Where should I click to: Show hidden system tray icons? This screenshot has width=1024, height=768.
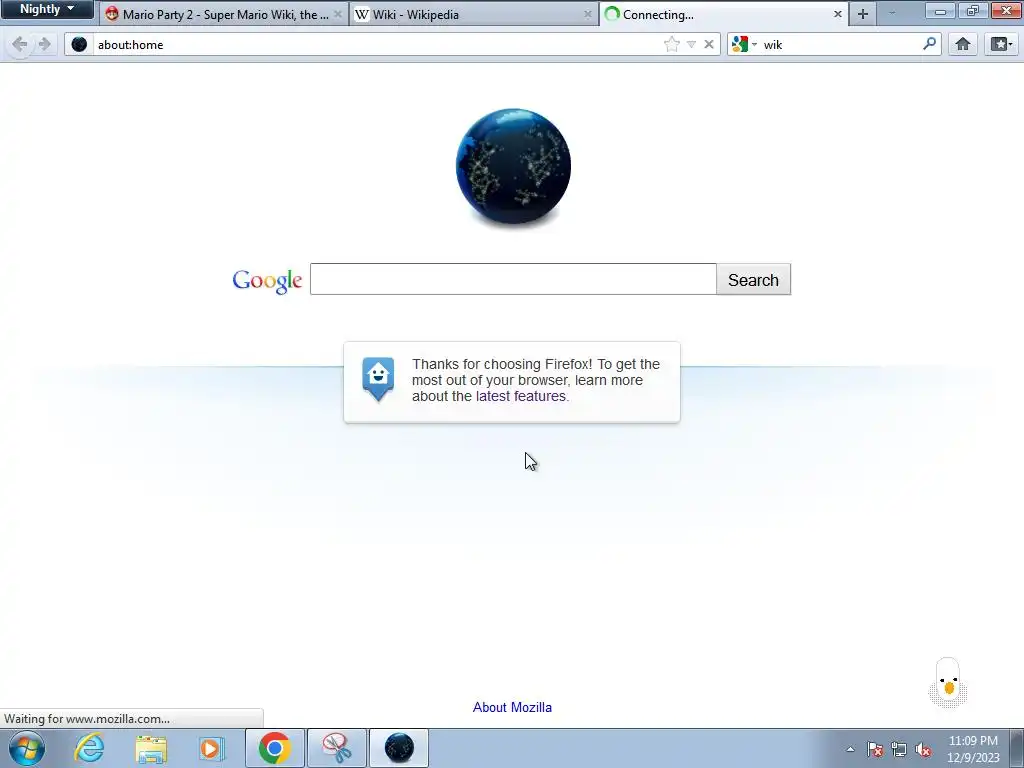coord(850,749)
